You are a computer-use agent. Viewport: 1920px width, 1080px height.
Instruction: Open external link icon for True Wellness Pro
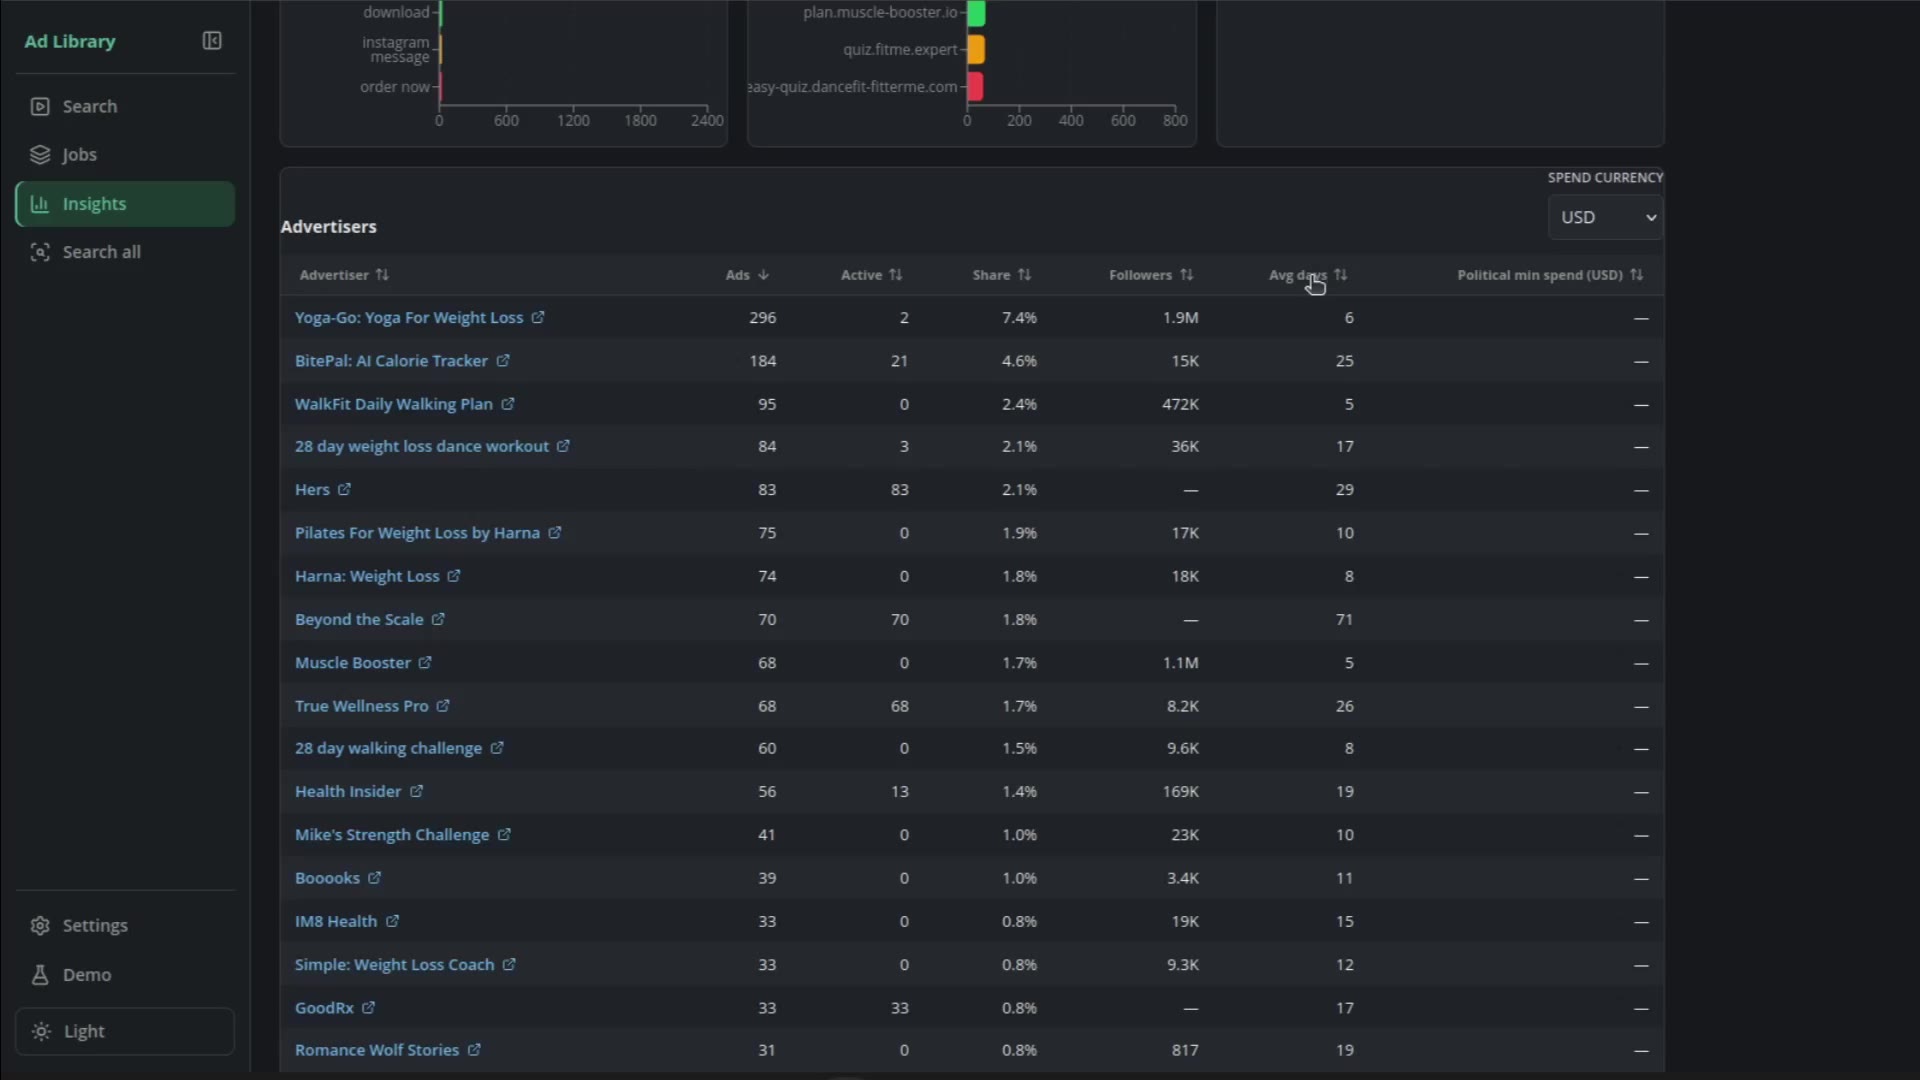point(443,706)
